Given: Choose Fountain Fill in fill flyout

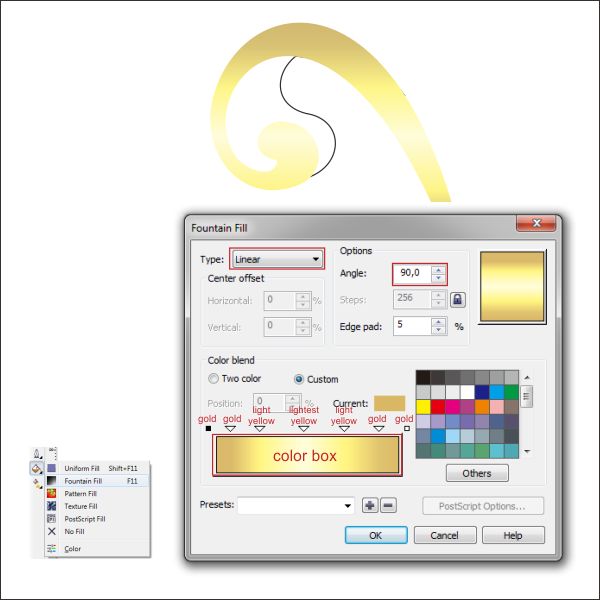Looking at the screenshot, I should point(83,481).
